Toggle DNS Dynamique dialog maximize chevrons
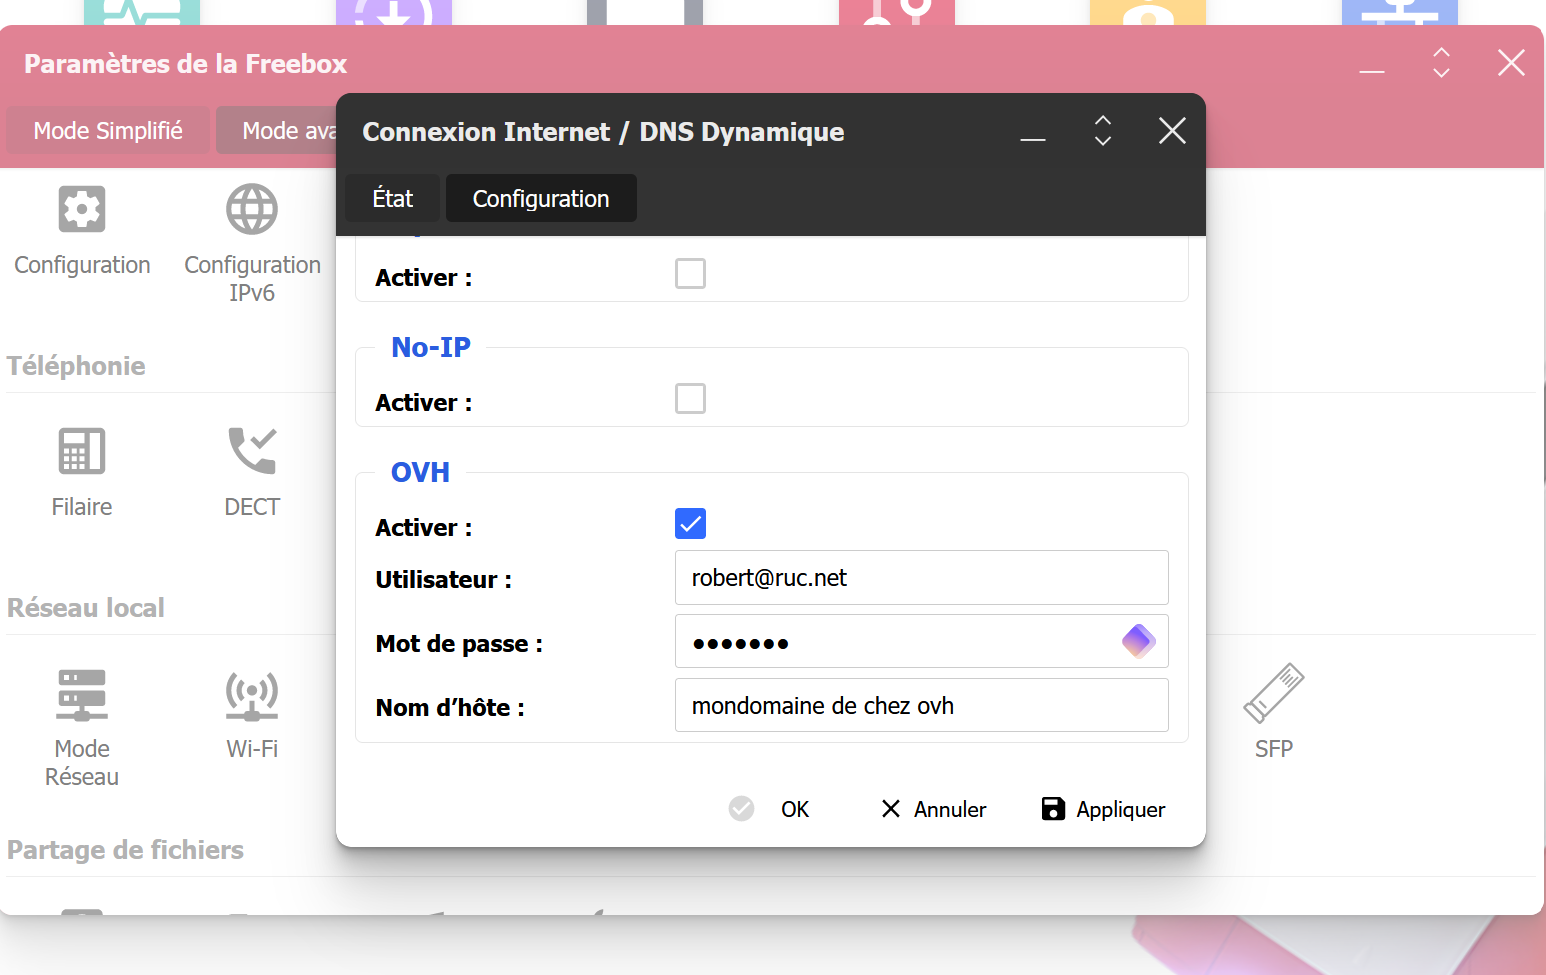This screenshot has height=975, width=1546. (1102, 131)
